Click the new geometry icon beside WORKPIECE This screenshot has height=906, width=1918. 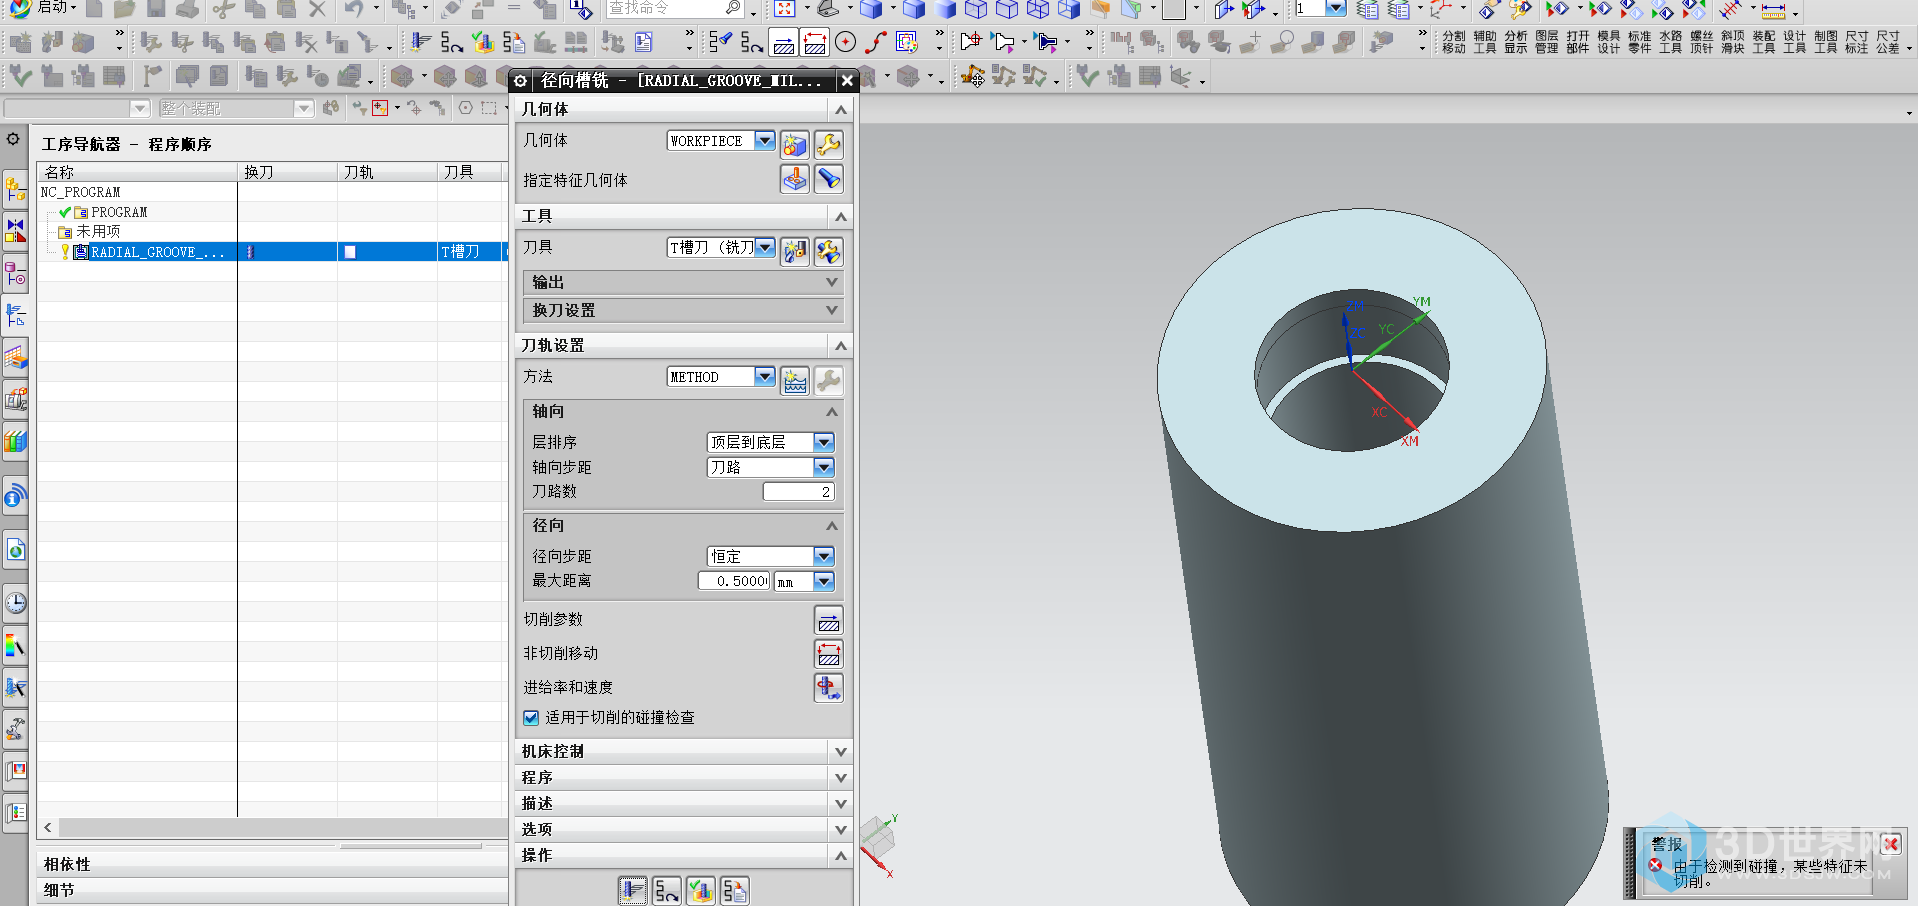pos(795,145)
